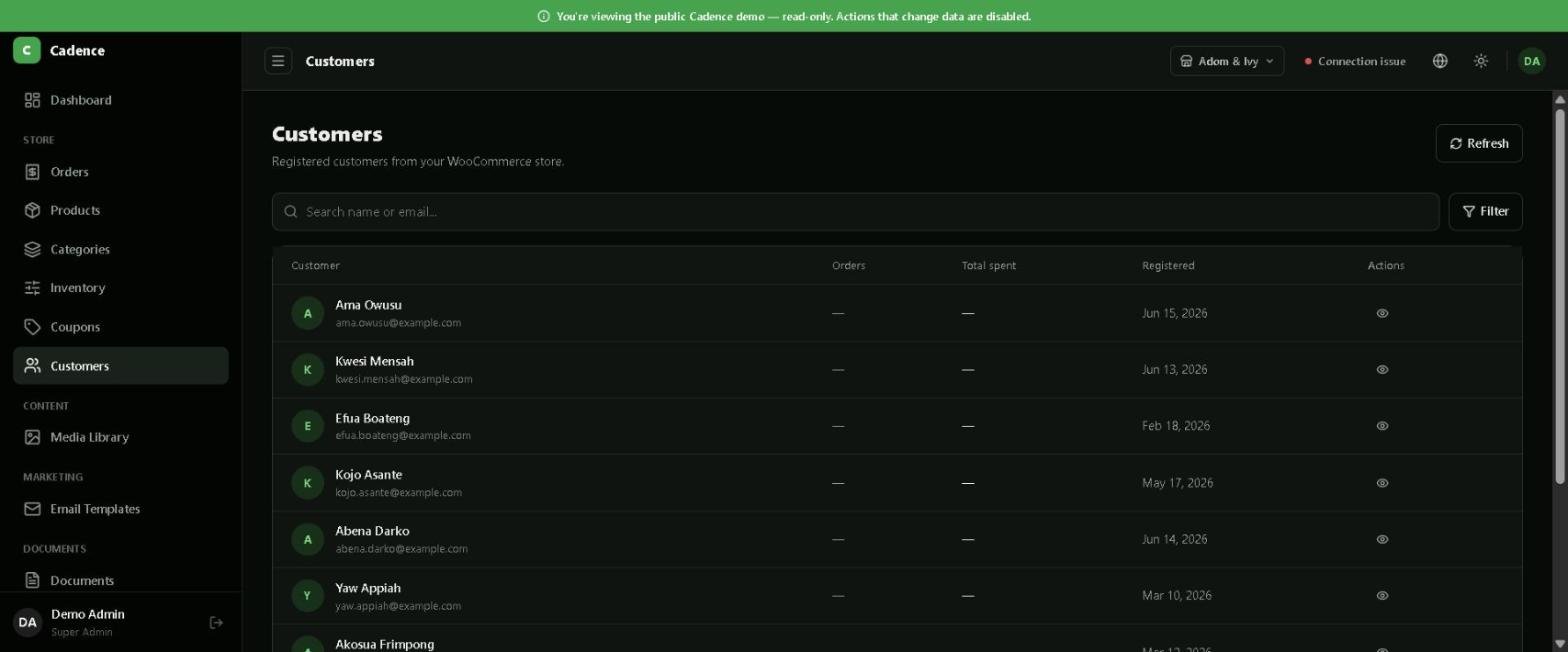This screenshot has width=1568, height=652.
Task: Select the Ama Owusu customer name
Action: pos(368,305)
